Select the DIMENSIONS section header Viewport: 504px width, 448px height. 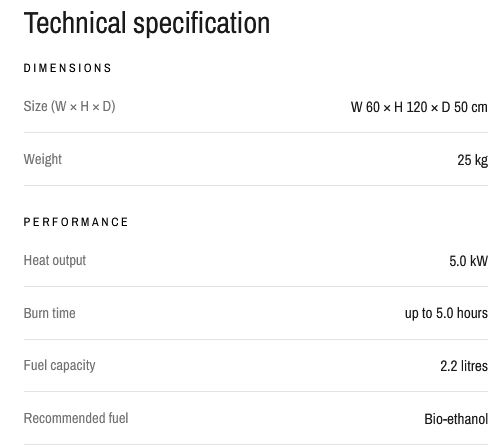click(68, 68)
